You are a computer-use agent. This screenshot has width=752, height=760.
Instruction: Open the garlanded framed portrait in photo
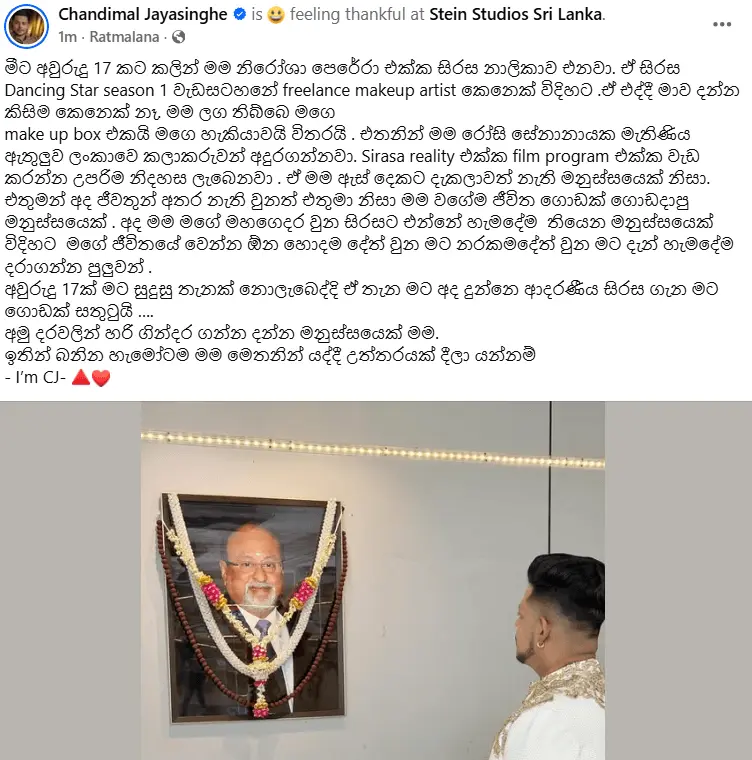pyautogui.click(x=253, y=607)
